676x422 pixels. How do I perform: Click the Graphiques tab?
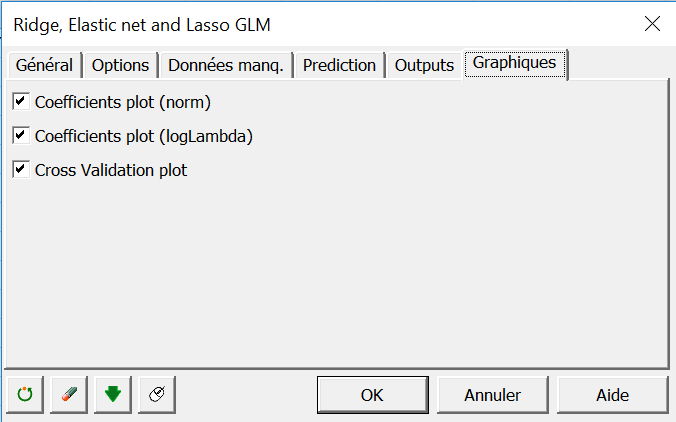(x=514, y=63)
